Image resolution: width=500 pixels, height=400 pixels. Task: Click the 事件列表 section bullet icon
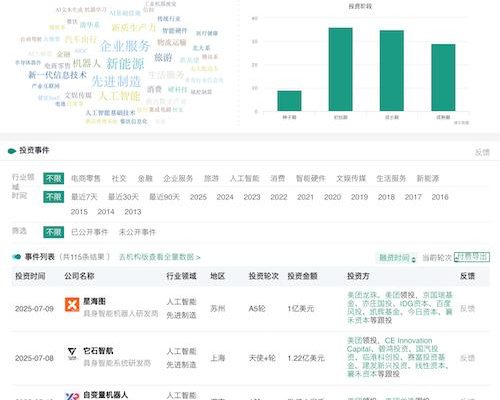(x=17, y=257)
